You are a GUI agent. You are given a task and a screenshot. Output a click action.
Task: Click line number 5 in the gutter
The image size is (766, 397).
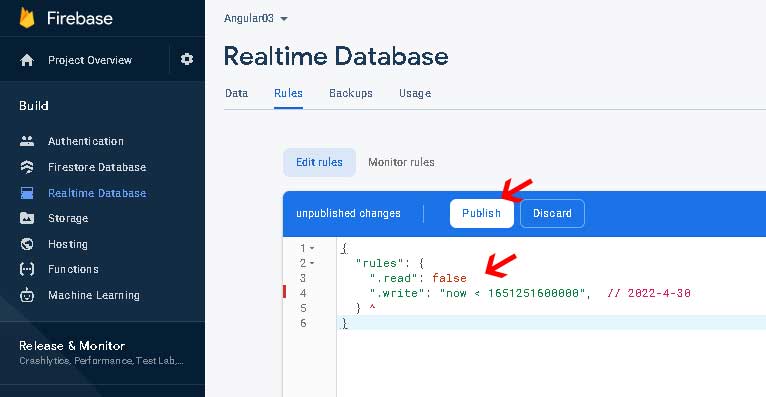point(303,308)
